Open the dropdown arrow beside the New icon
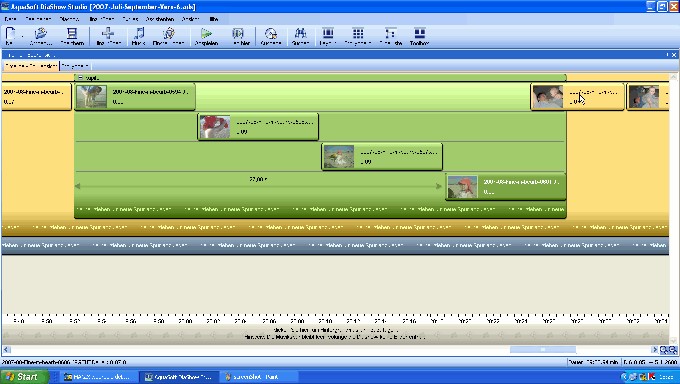This screenshot has width=680, height=384. 22,36
